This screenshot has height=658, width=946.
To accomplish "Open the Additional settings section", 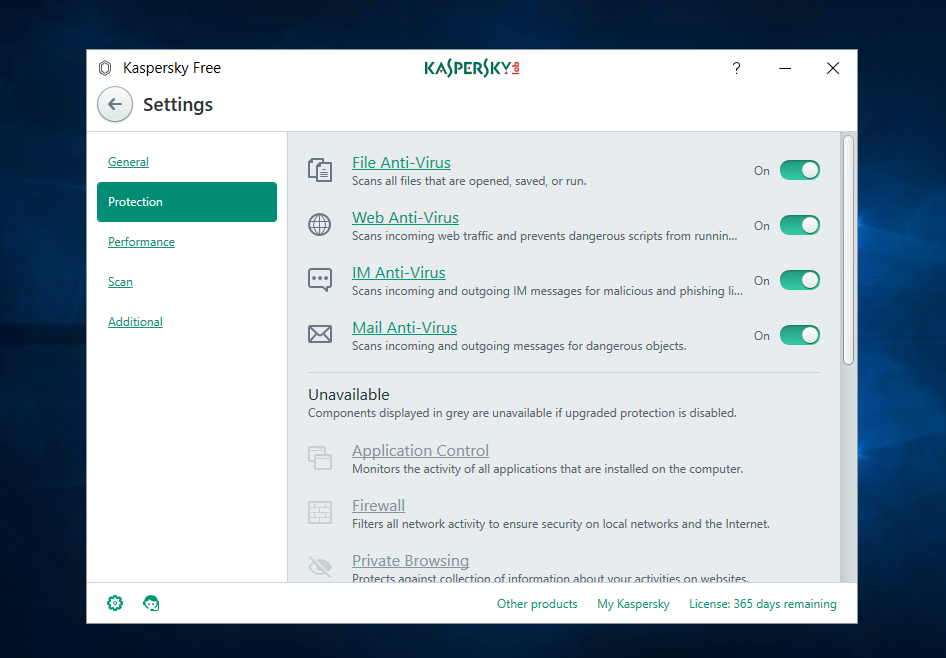I will coord(135,322).
